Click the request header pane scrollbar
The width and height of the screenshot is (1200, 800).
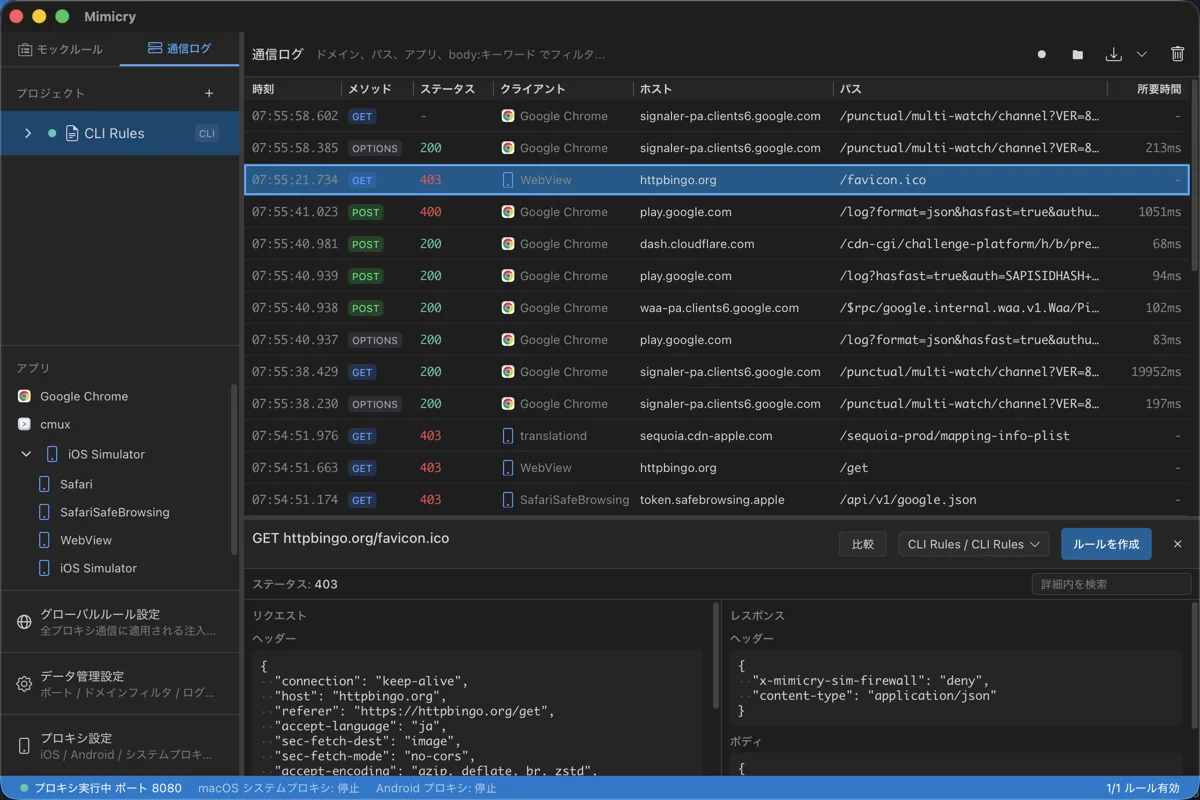tap(716, 656)
